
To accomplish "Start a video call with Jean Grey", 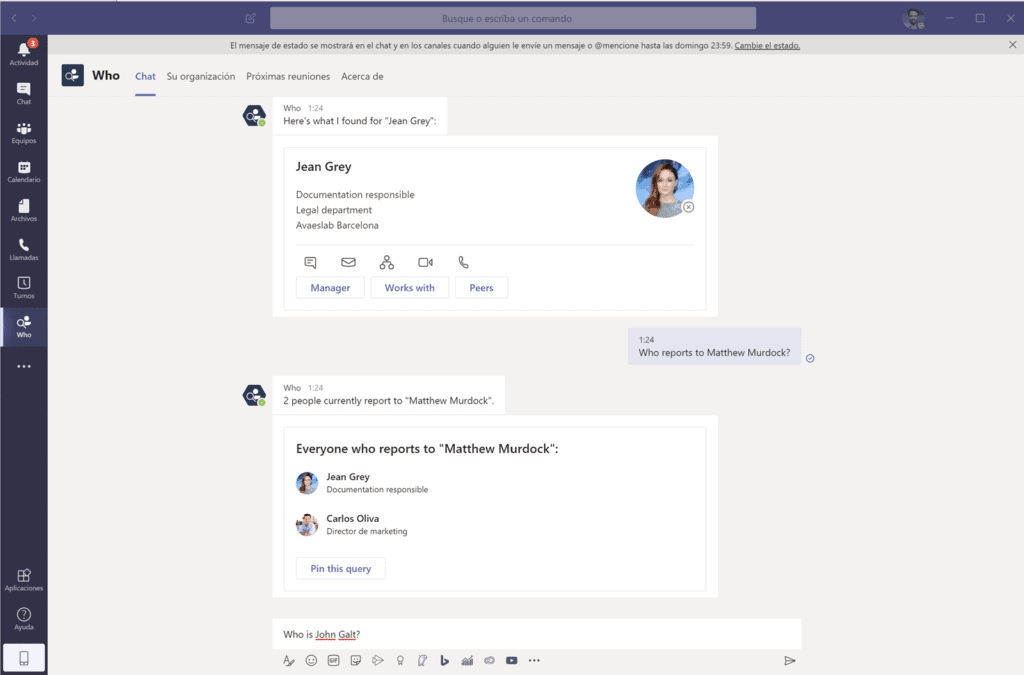I will pyautogui.click(x=425, y=262).
